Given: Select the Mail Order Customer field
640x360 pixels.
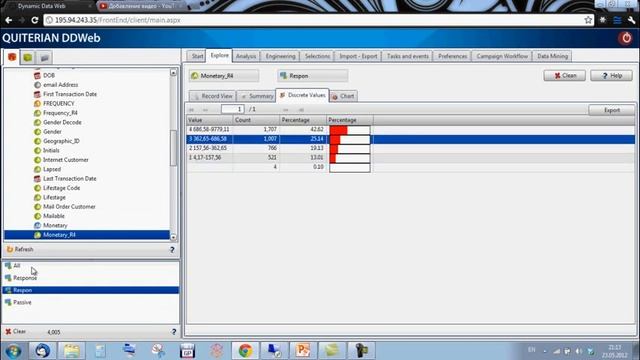Looking at the screenshot, I should [x=69, y=207].
